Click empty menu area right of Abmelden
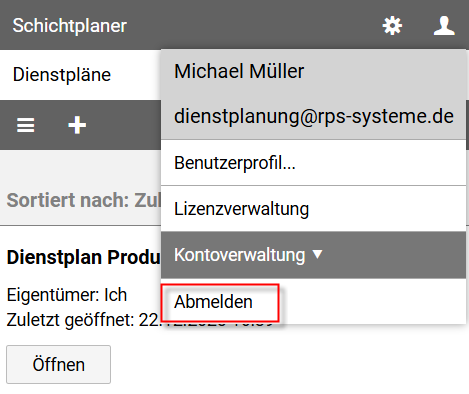This screenshot has height=394, width=469. [372, 302]
